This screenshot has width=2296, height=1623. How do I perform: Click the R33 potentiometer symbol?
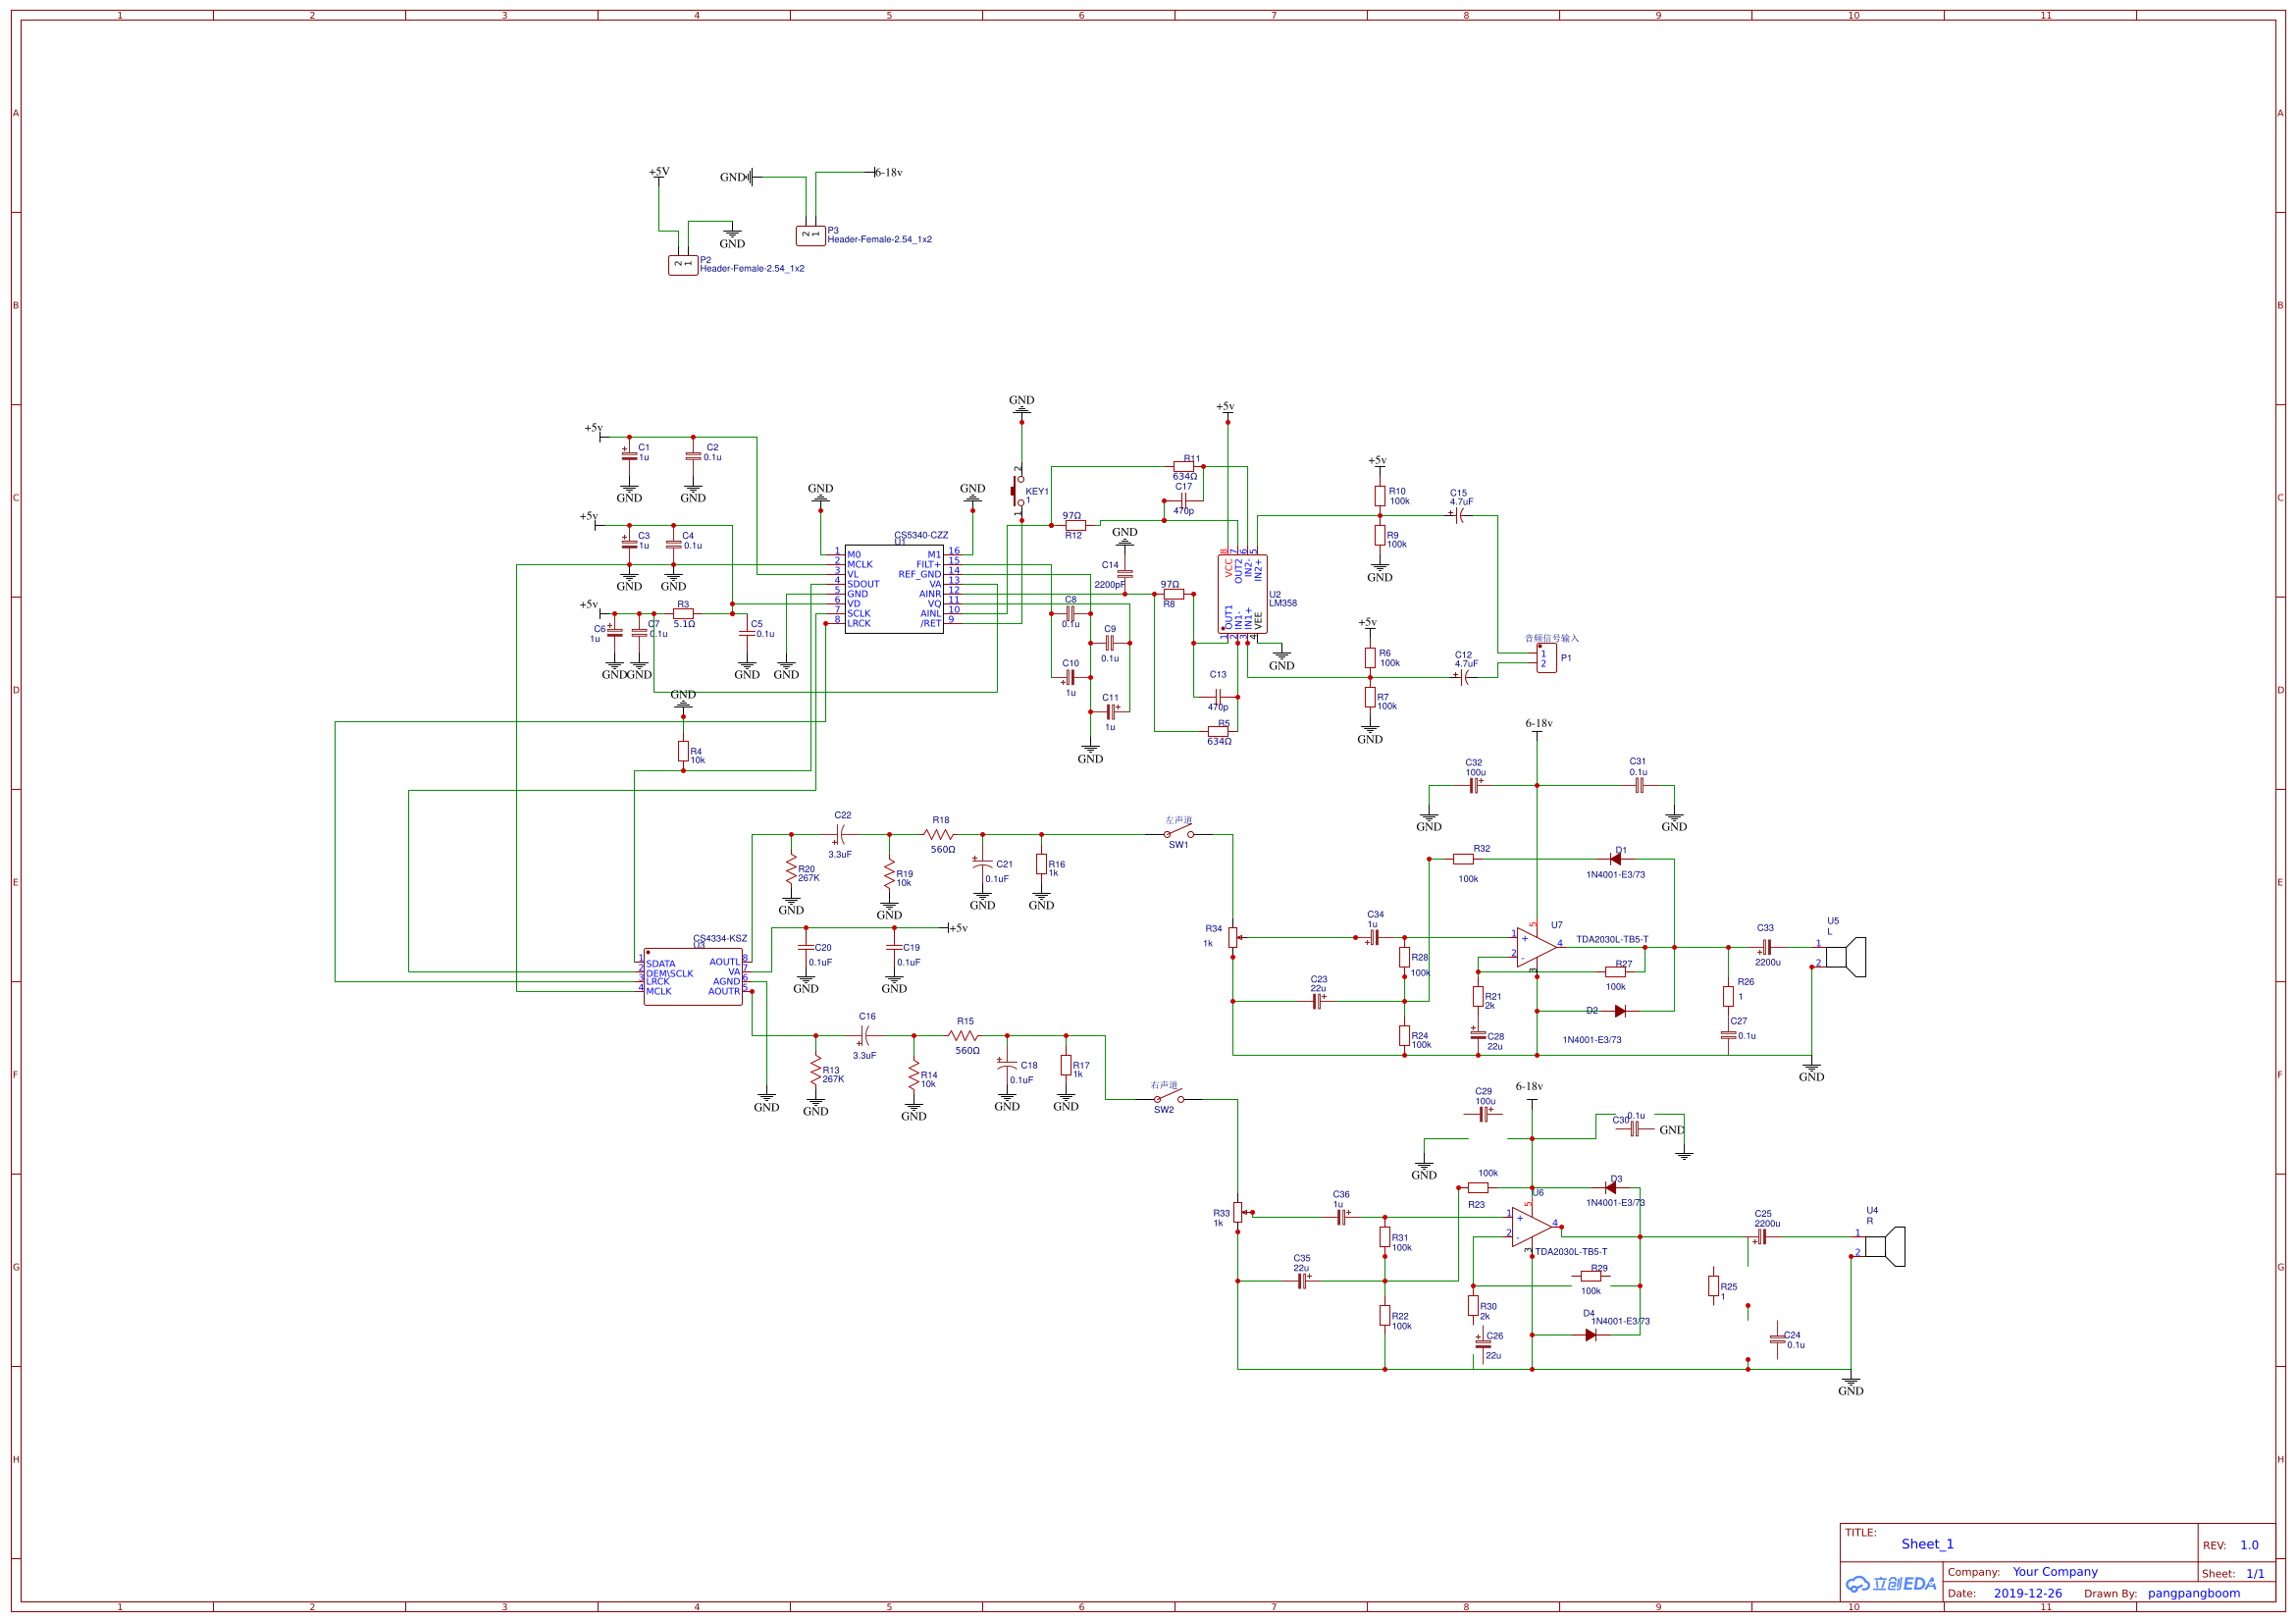coord(1239,1212)
